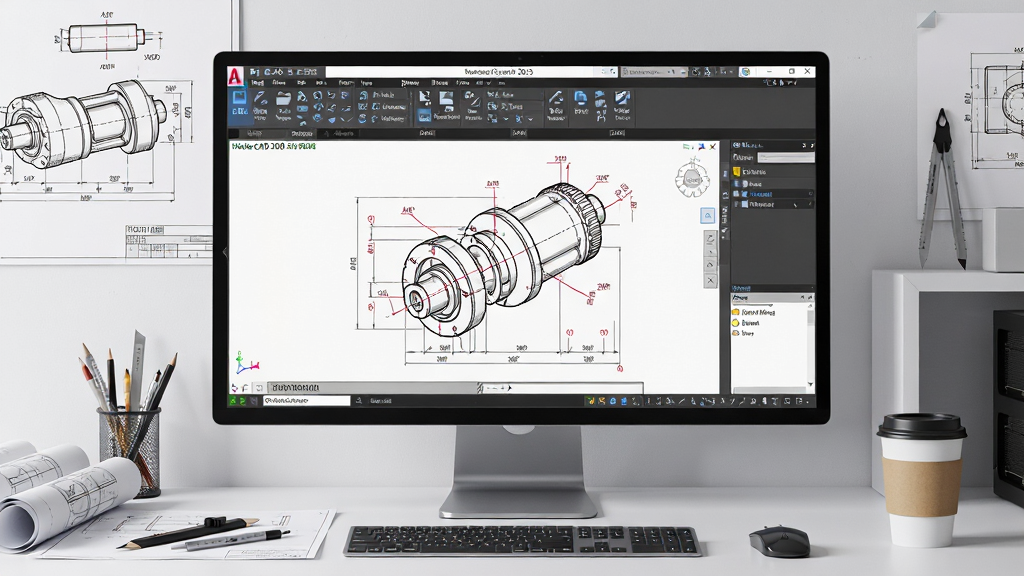1024x576 pixels.
Task: Click the colored UCS axis icon in the drawing
Action: [246, 363]
